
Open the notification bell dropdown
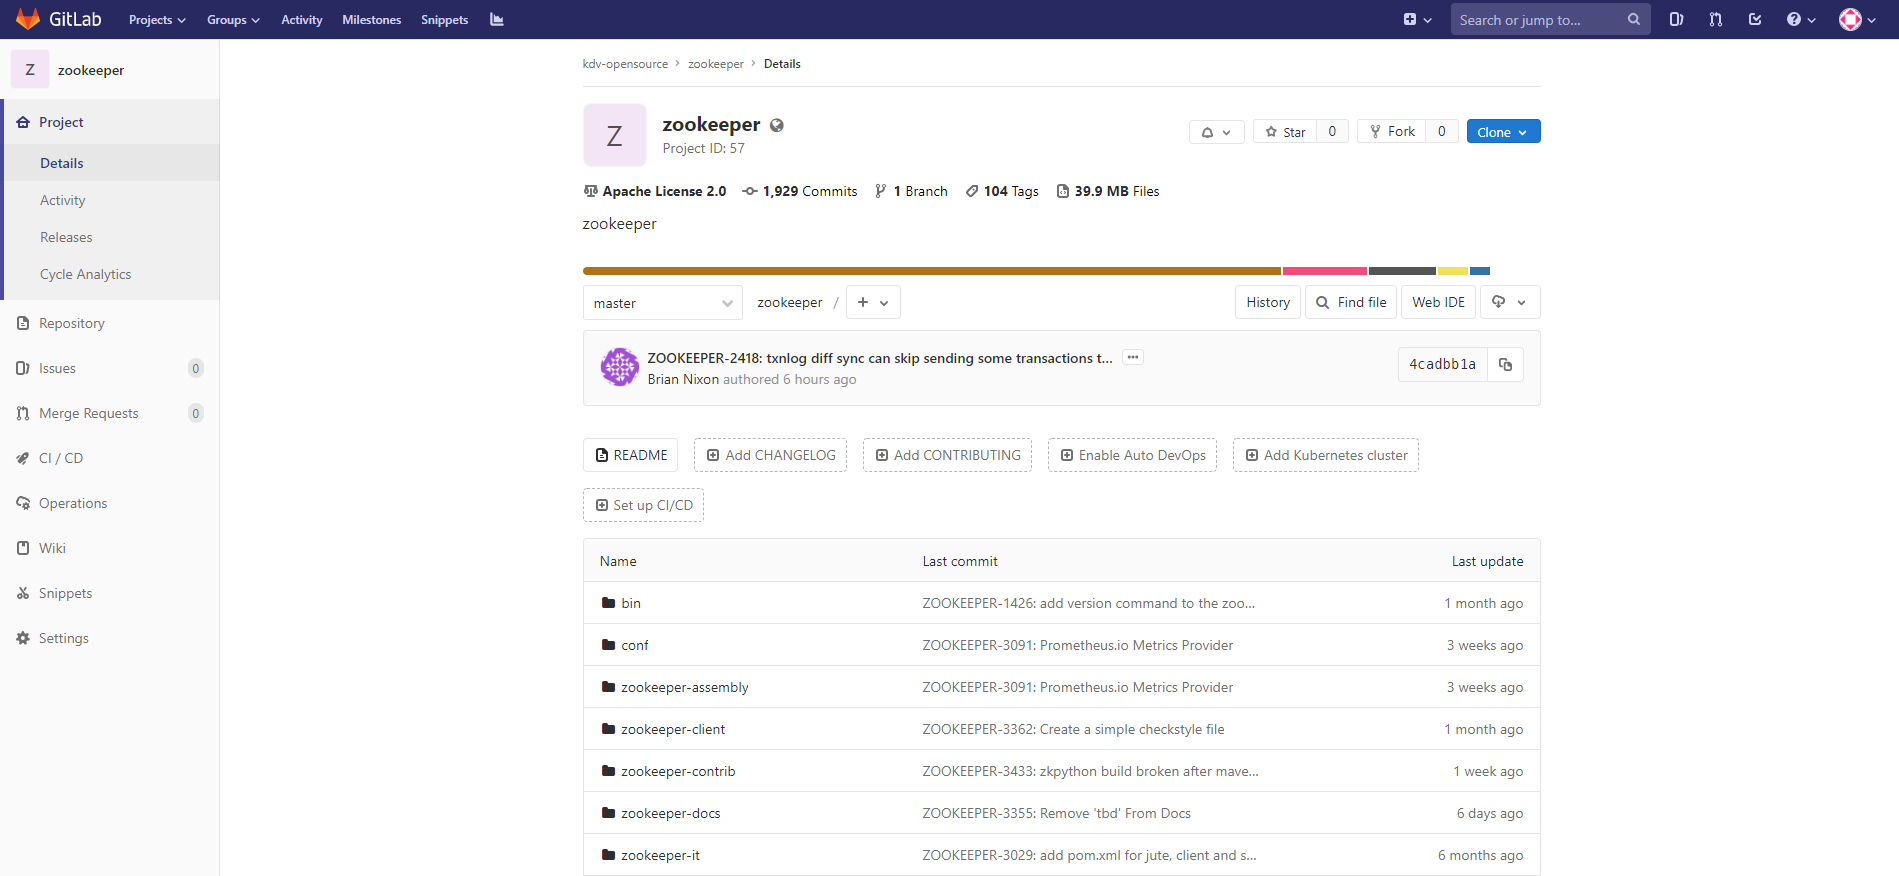tap(1216, 132)
